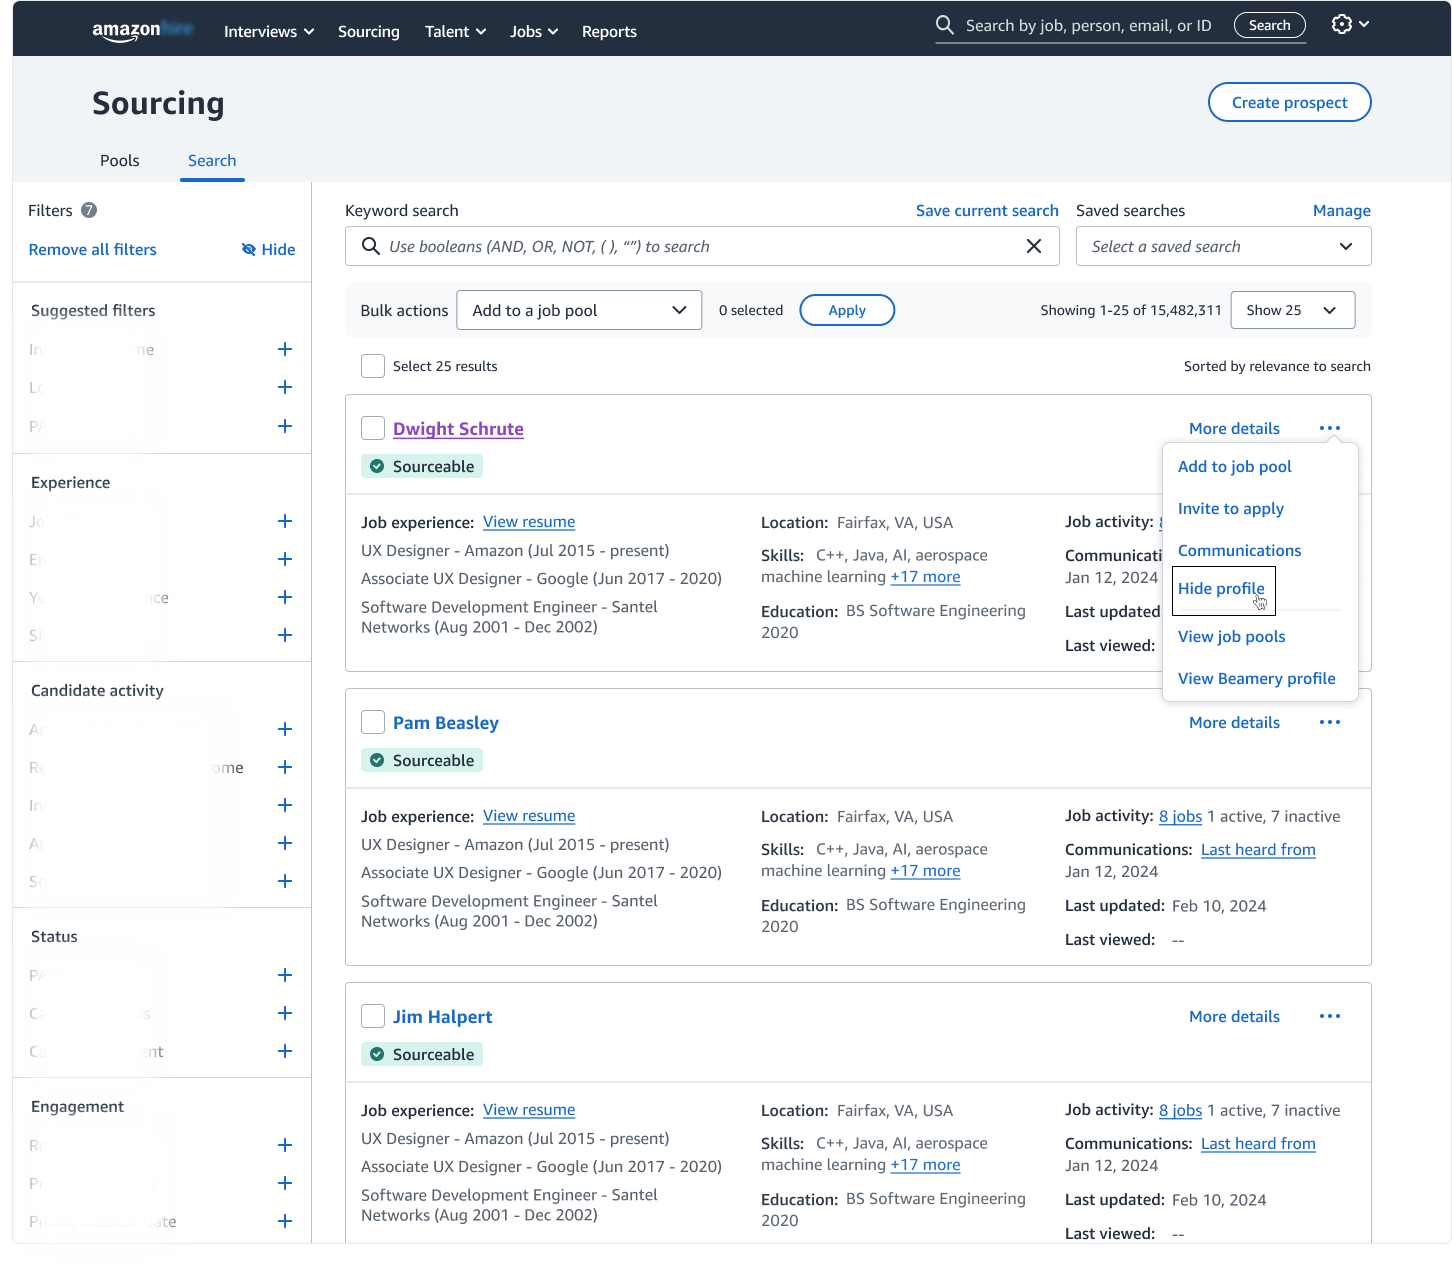Expand the Talent dropdown in the top nav

coord(456,31)
